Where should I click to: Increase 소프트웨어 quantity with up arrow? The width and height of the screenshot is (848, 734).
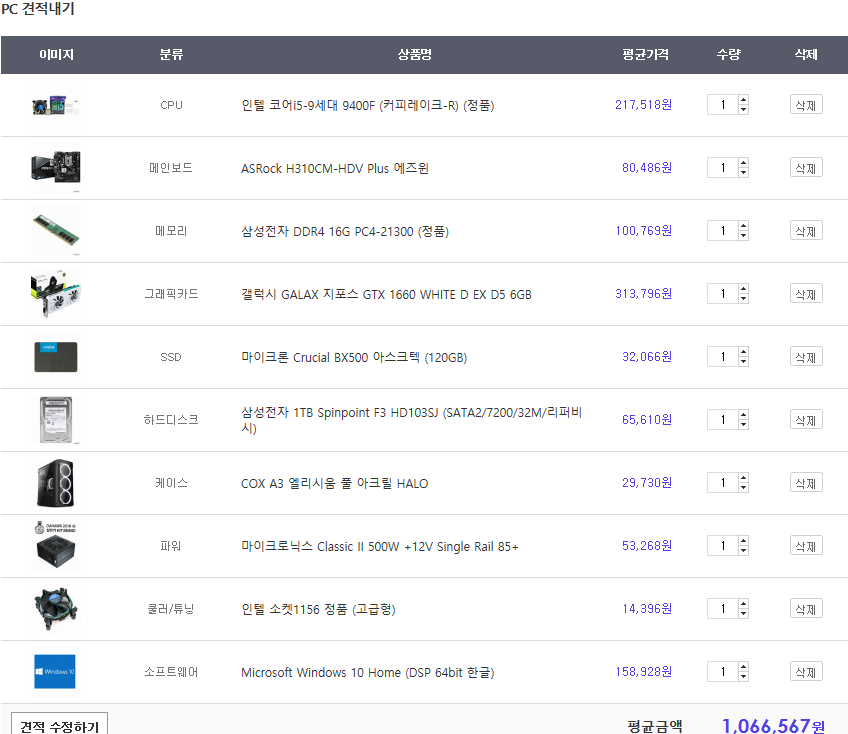(x=744, y=667)
